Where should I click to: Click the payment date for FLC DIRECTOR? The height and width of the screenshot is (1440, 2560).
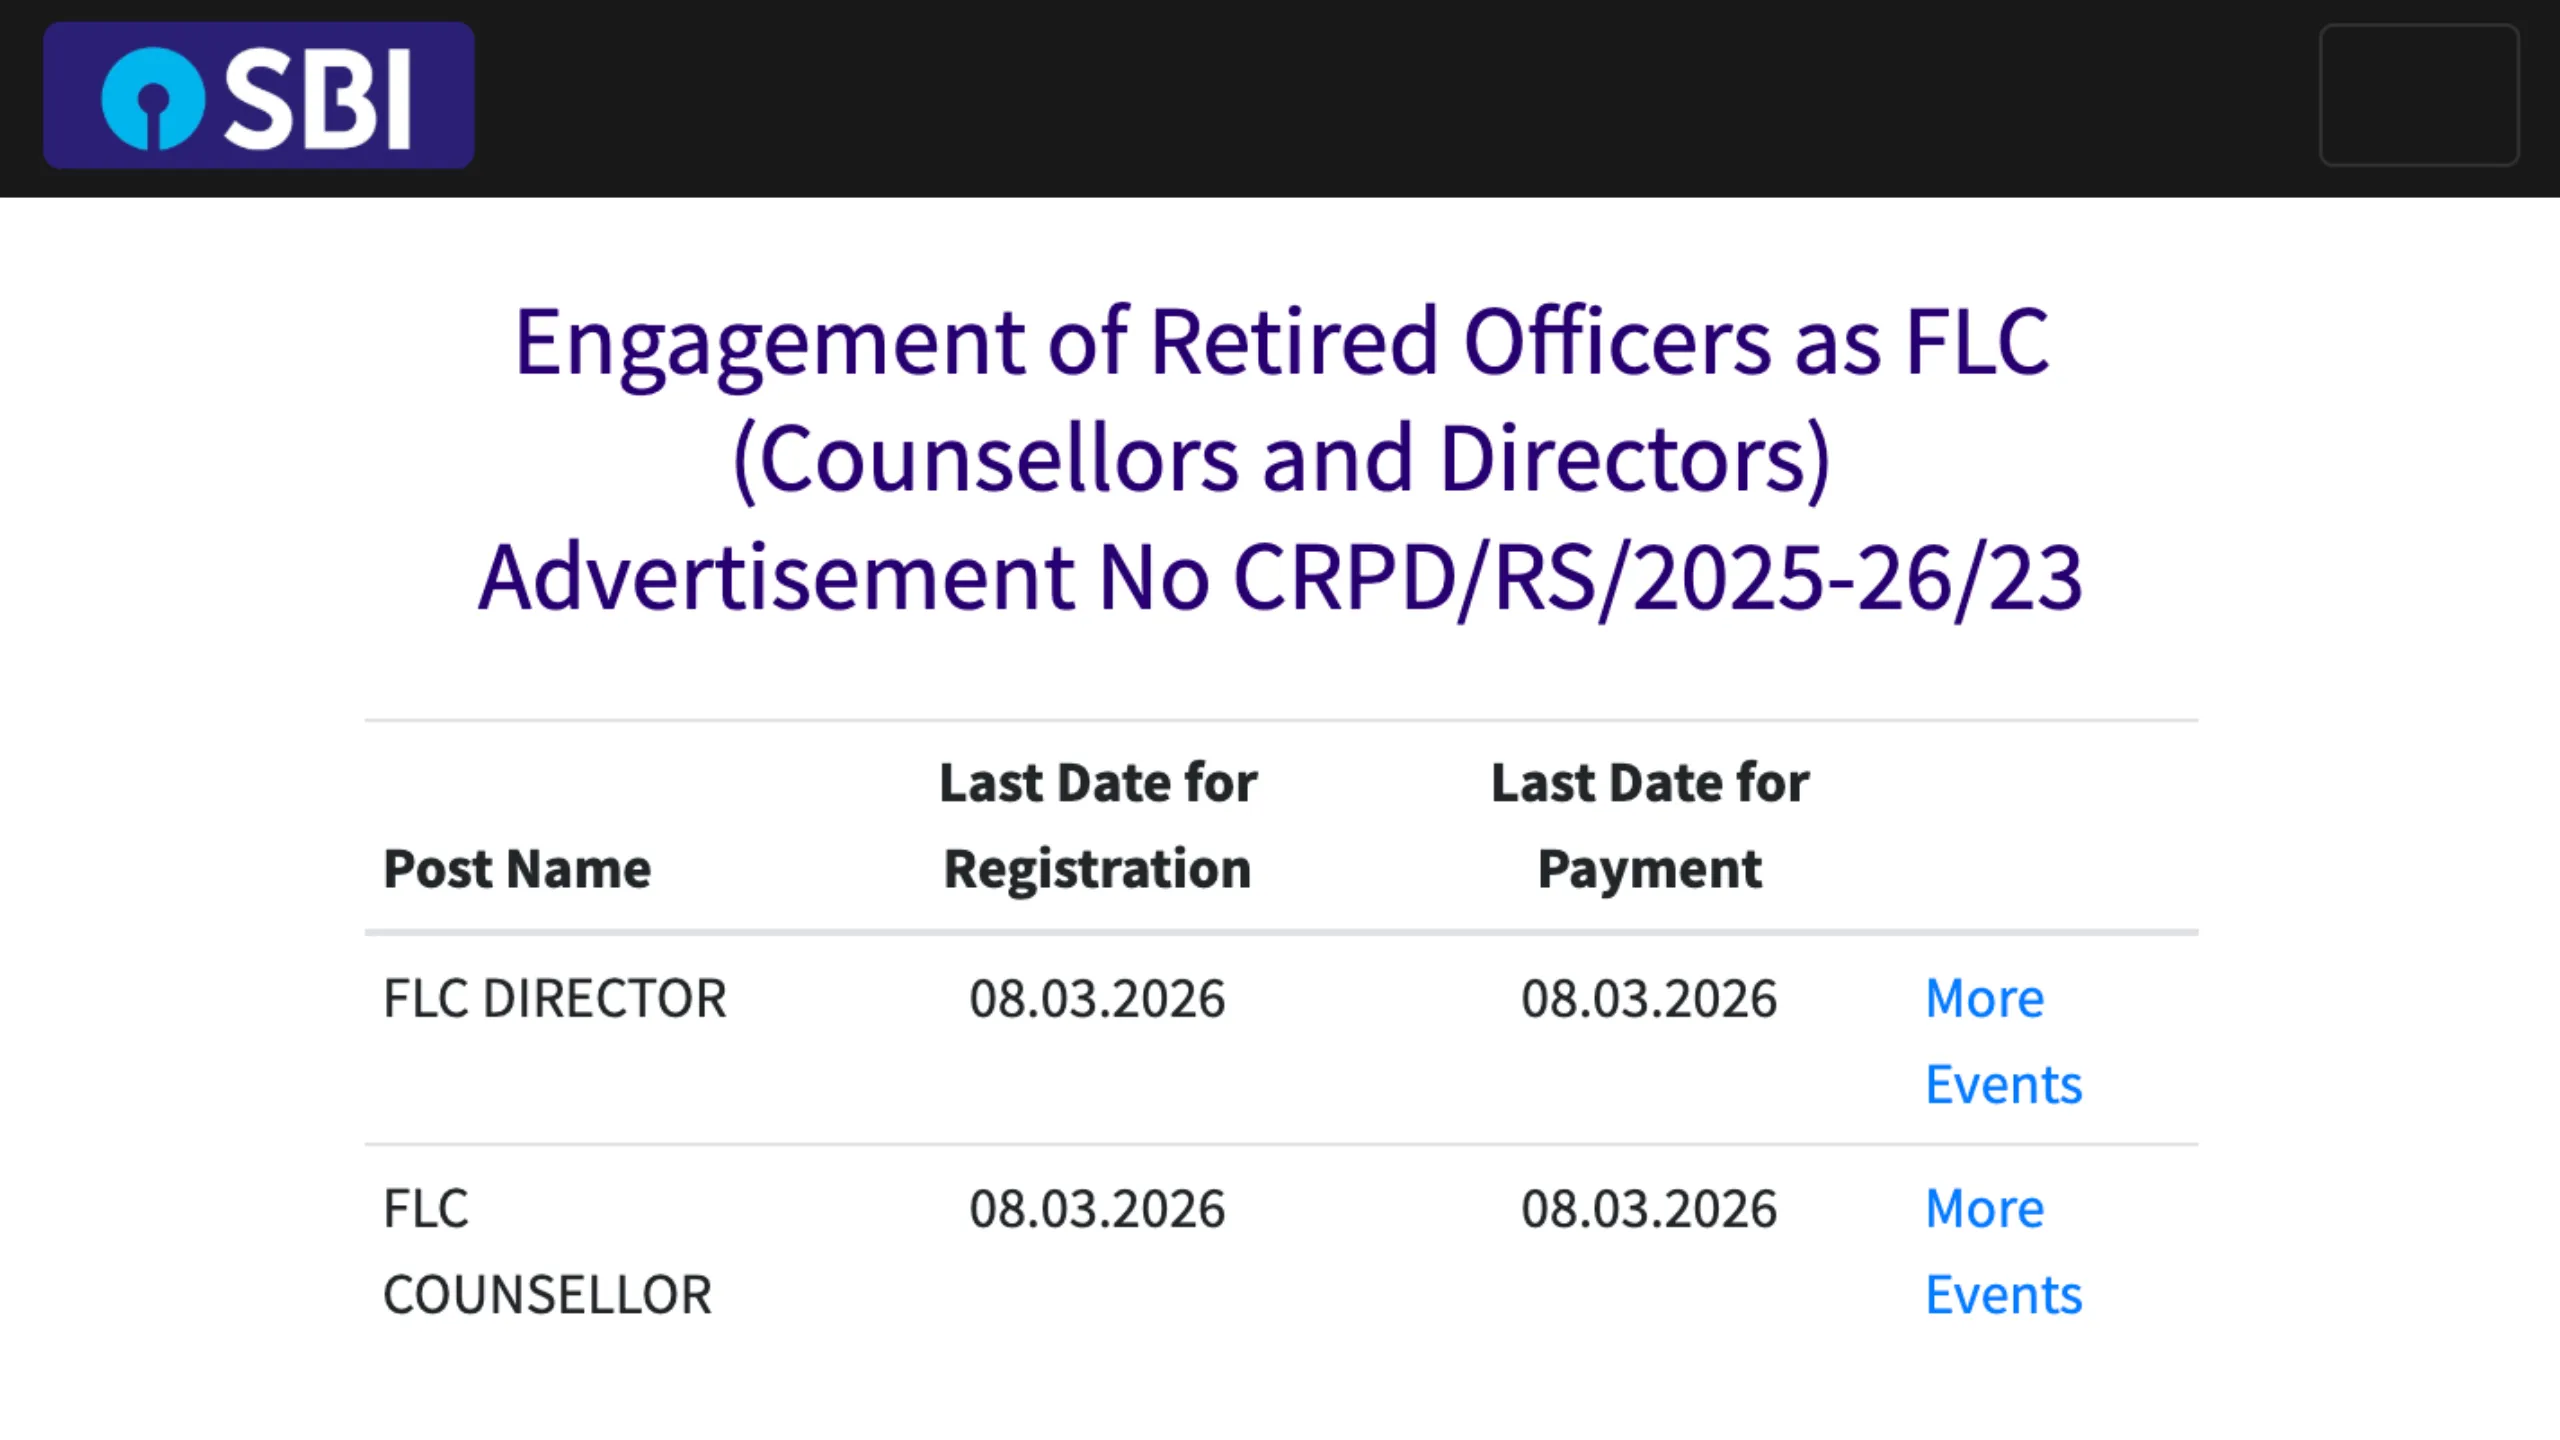coord(1649,998)
